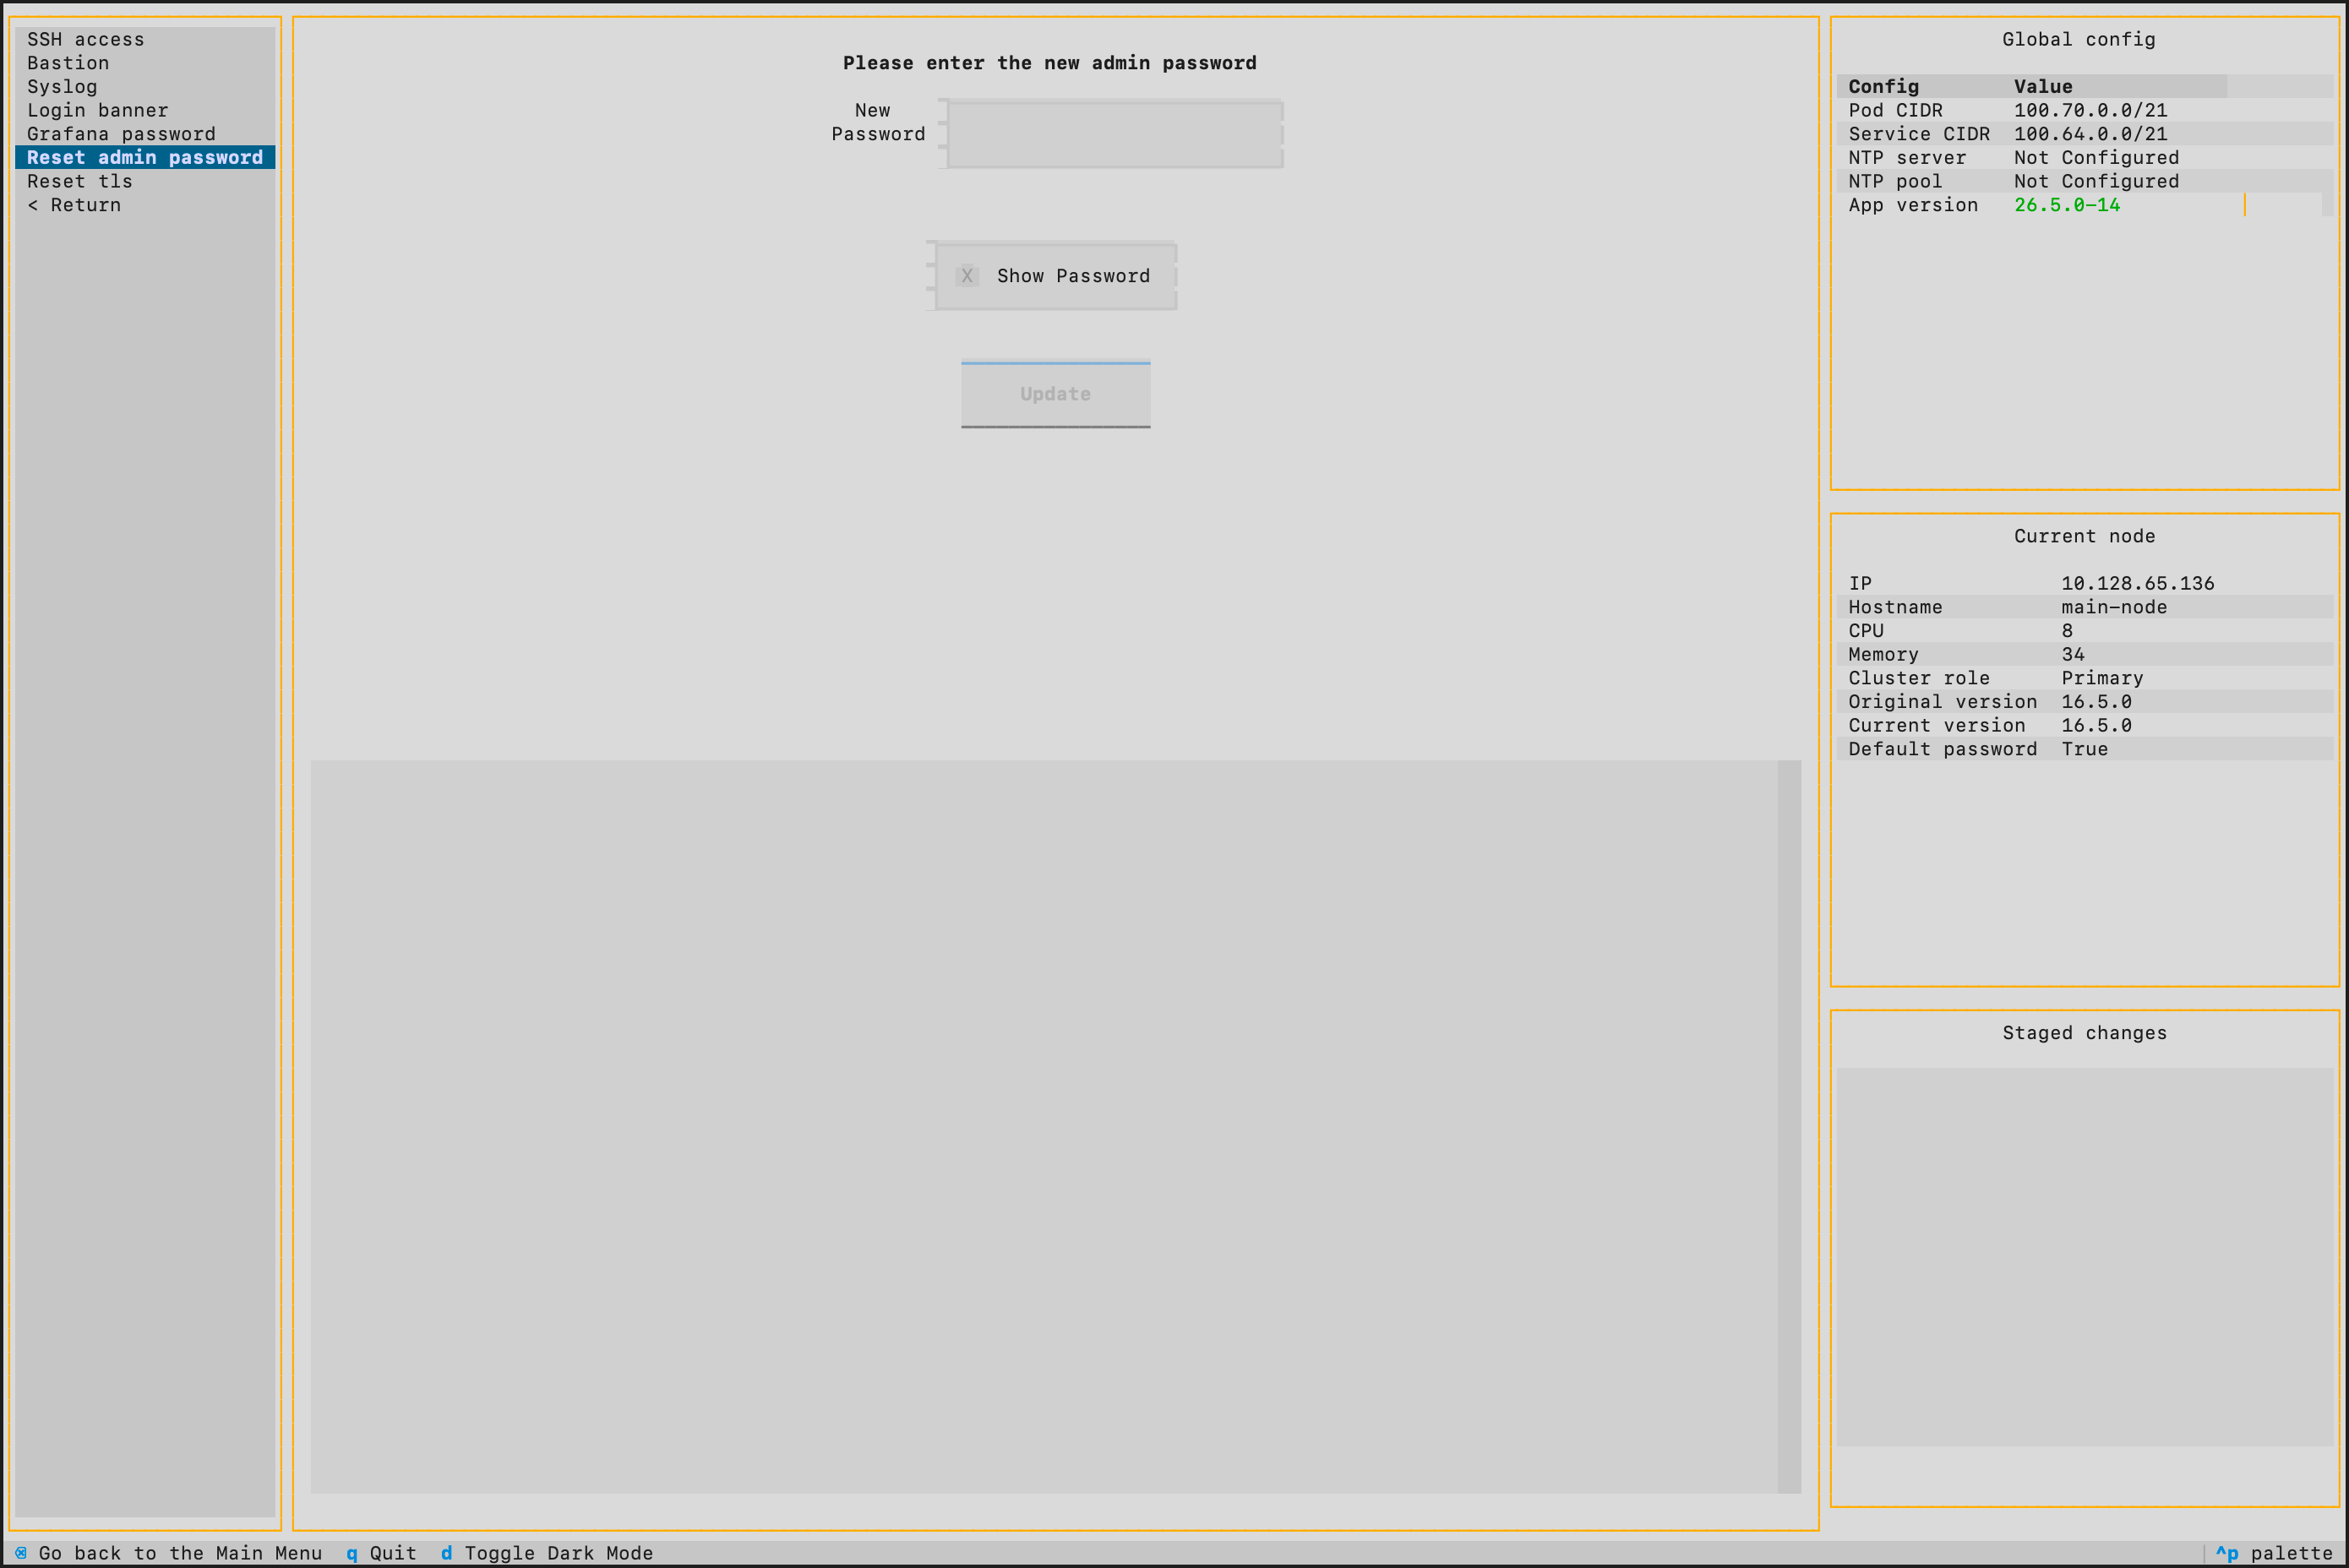Click the Default password value True
2349x1568 pixels.
pos(2084,749)
